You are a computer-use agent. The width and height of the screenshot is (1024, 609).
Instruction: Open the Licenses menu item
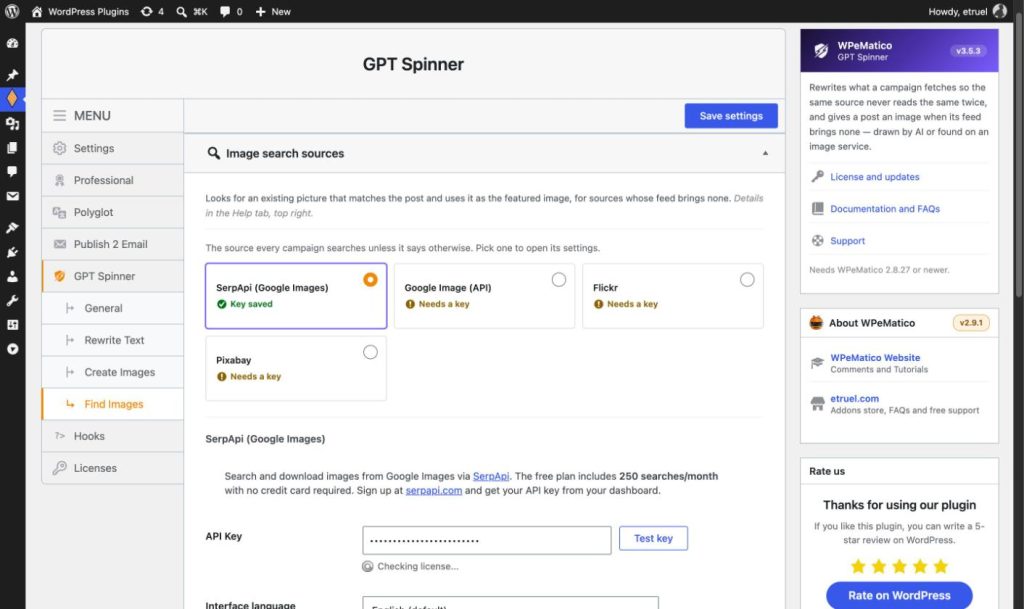click(x=112, y=468)
